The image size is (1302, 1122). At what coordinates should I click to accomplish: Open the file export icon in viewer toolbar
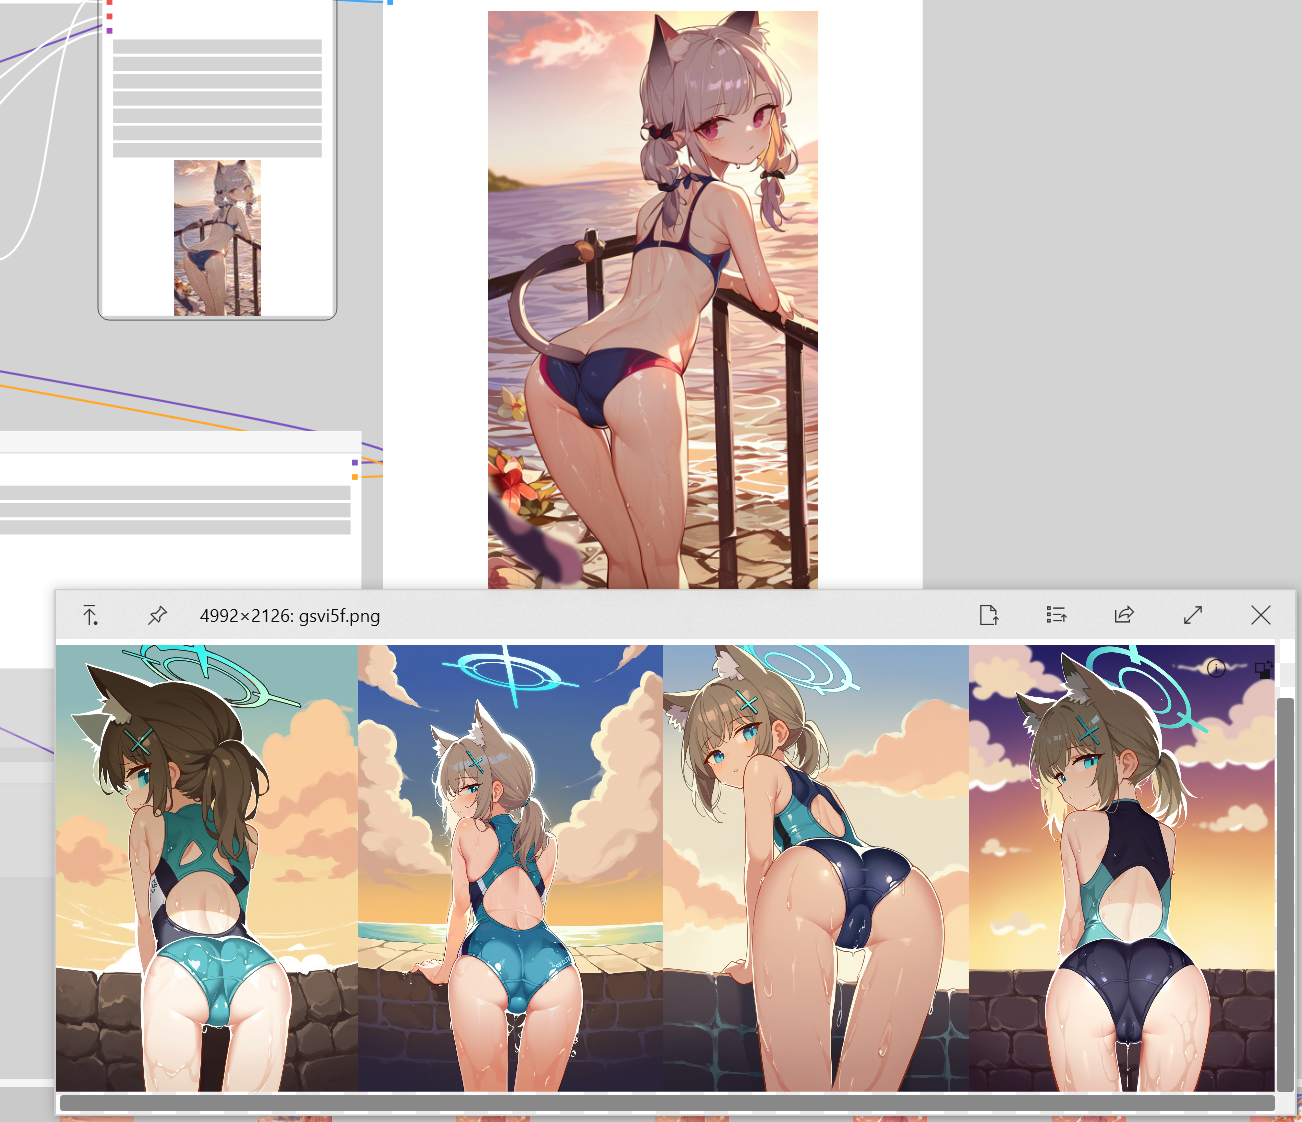989,615
